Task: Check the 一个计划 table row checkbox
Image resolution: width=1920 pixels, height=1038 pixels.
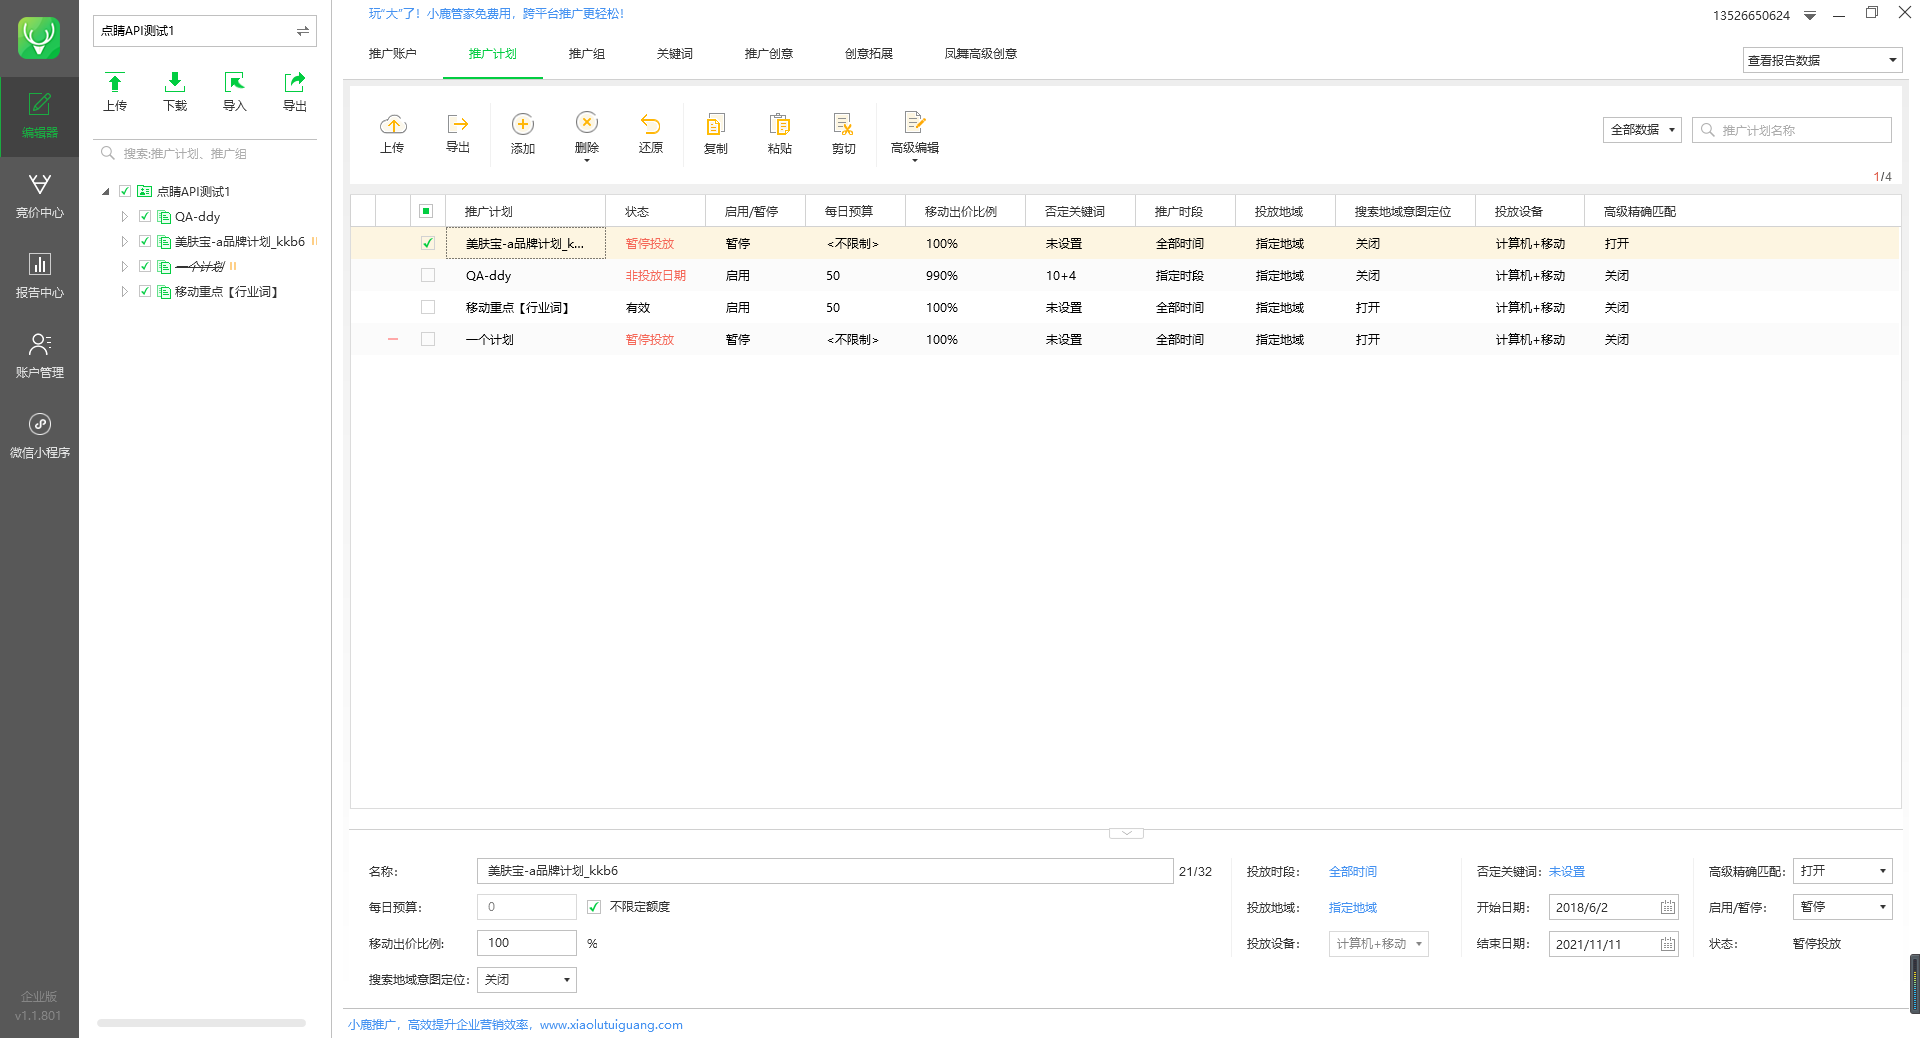Action: pos(428,339)
